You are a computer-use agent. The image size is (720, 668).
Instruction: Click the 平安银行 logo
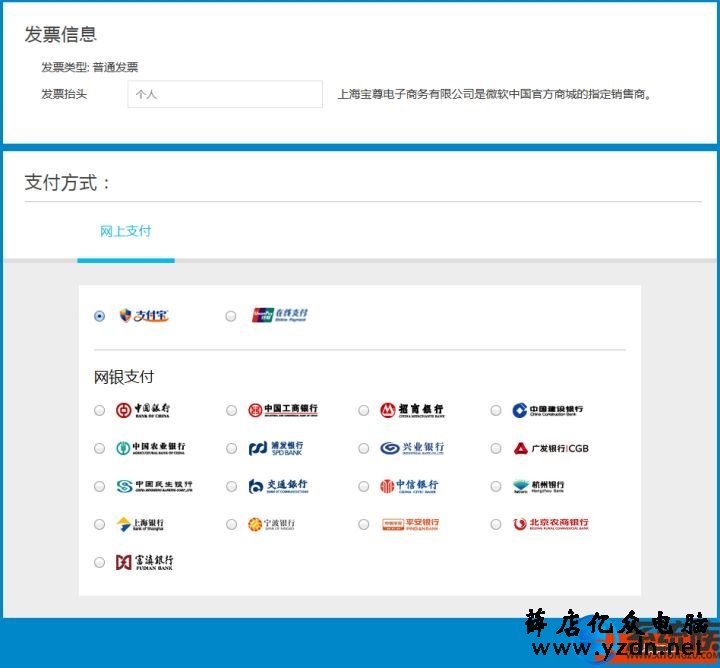tap(411, 524)
